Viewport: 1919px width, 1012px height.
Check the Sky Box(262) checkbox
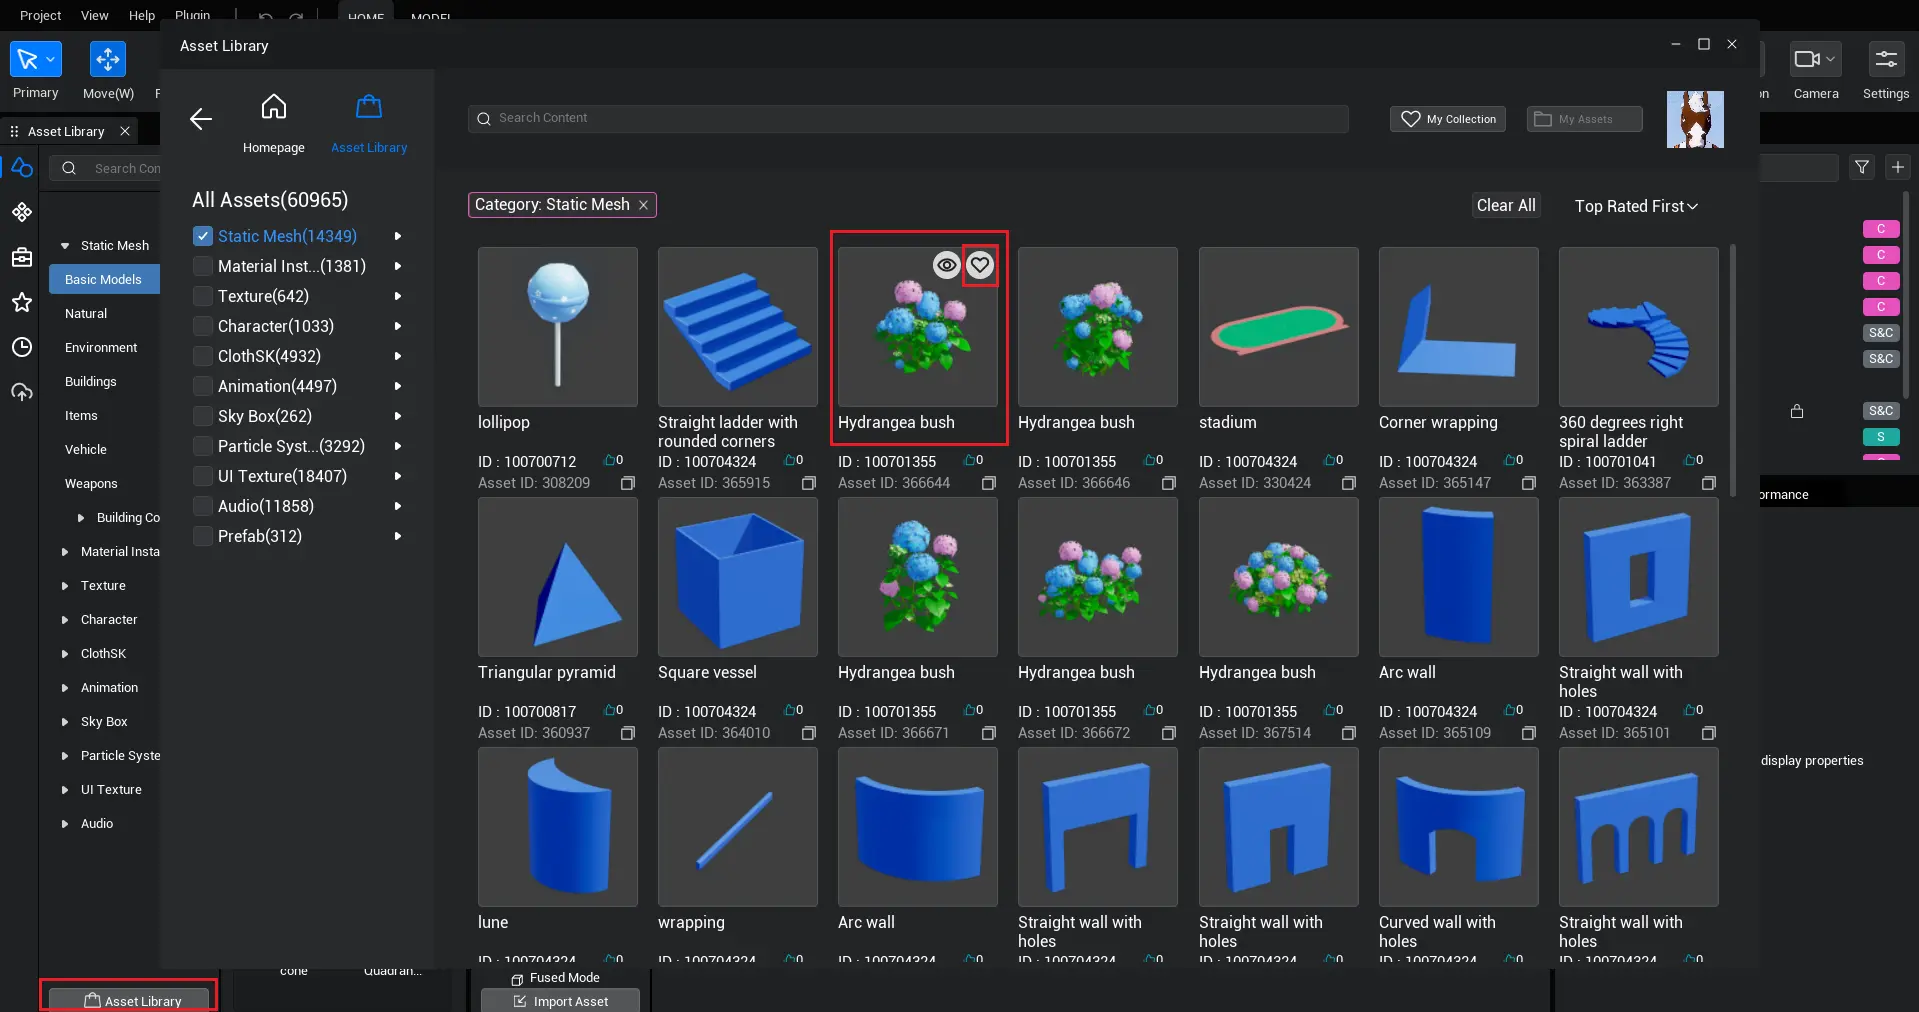[x=203, y=416]
